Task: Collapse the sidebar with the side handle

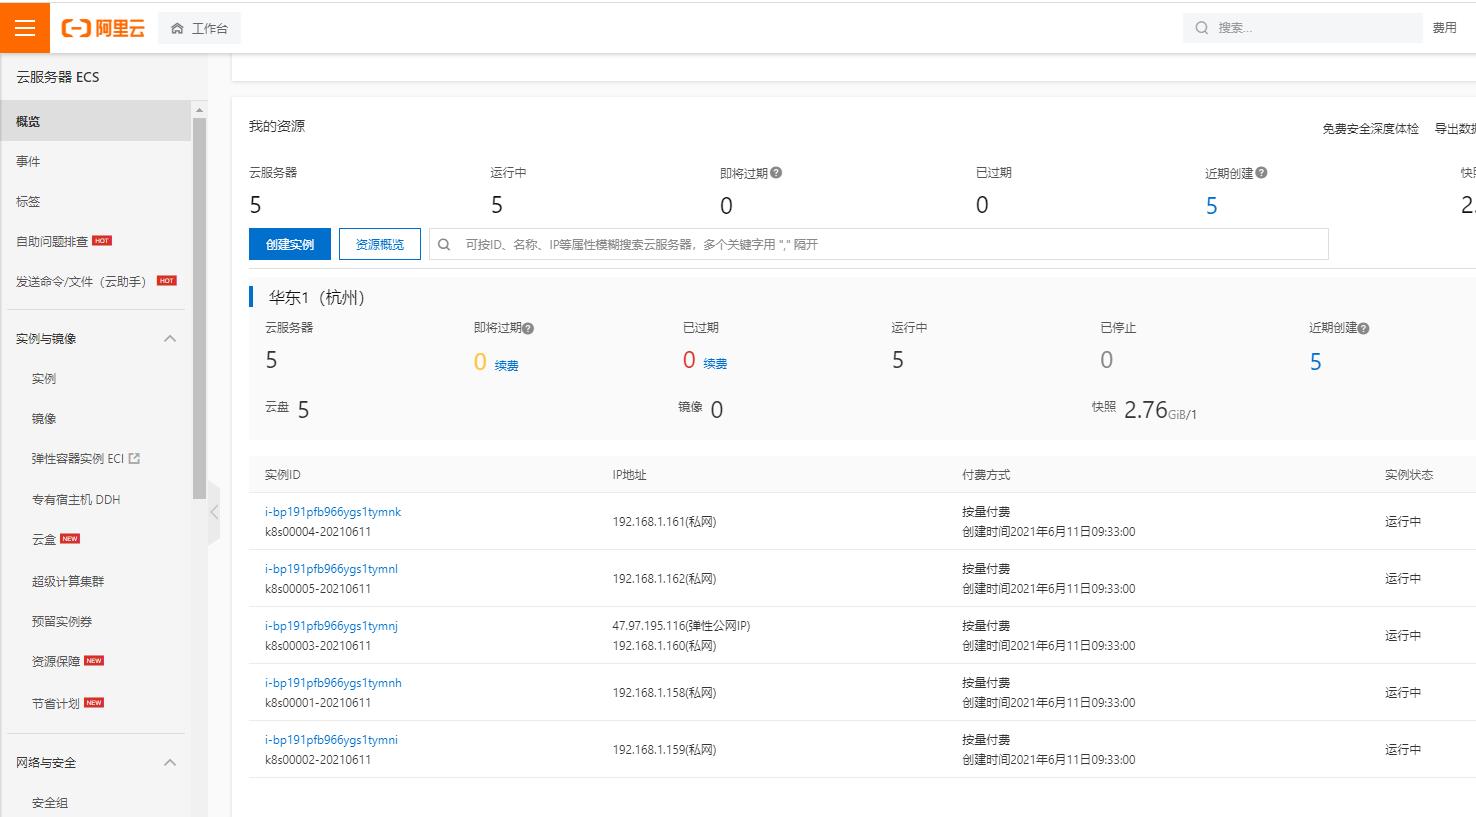Action: click(x=214, y=512)
